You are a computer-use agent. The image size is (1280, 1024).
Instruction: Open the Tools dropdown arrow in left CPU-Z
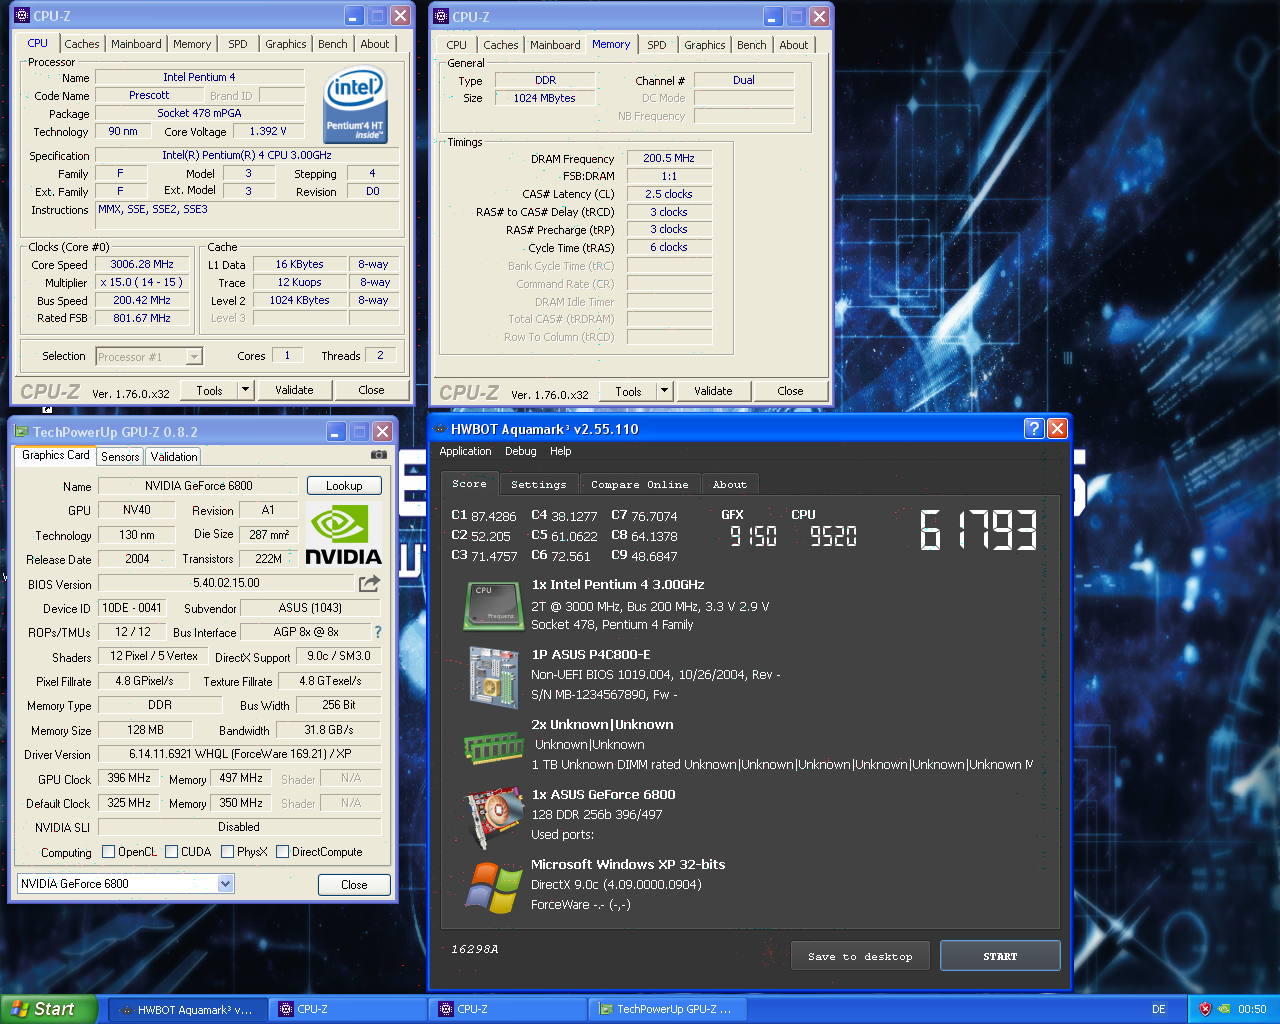pos(245,390)
